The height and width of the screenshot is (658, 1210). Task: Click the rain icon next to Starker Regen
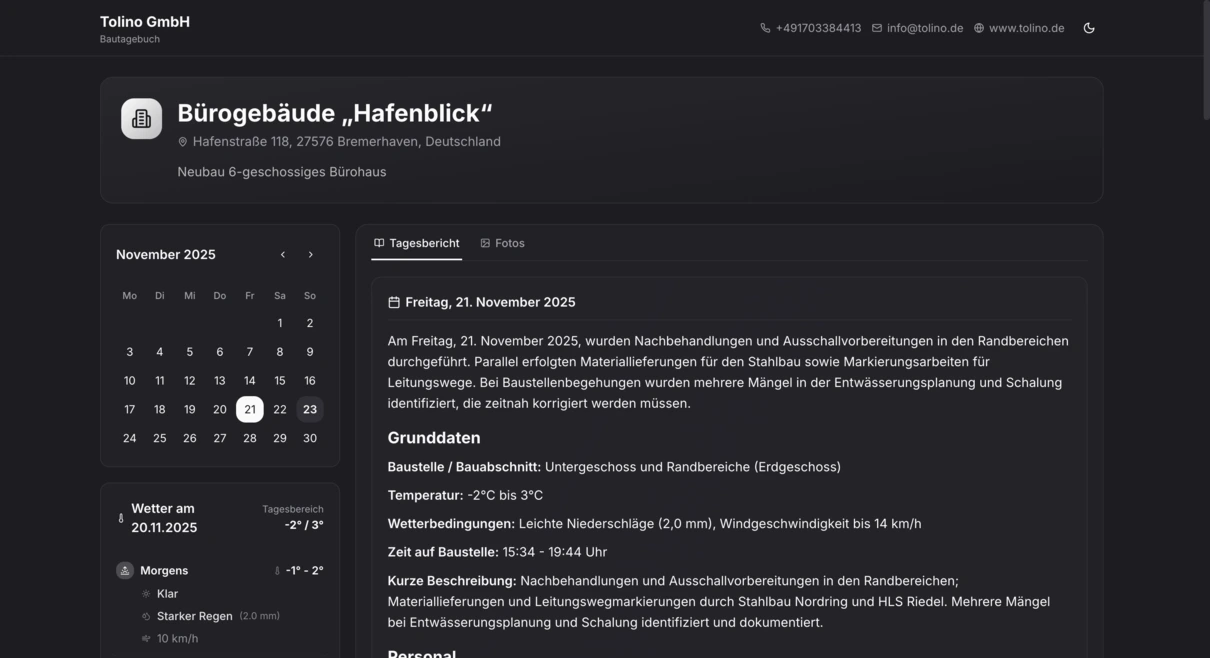(x=144, y=615)
